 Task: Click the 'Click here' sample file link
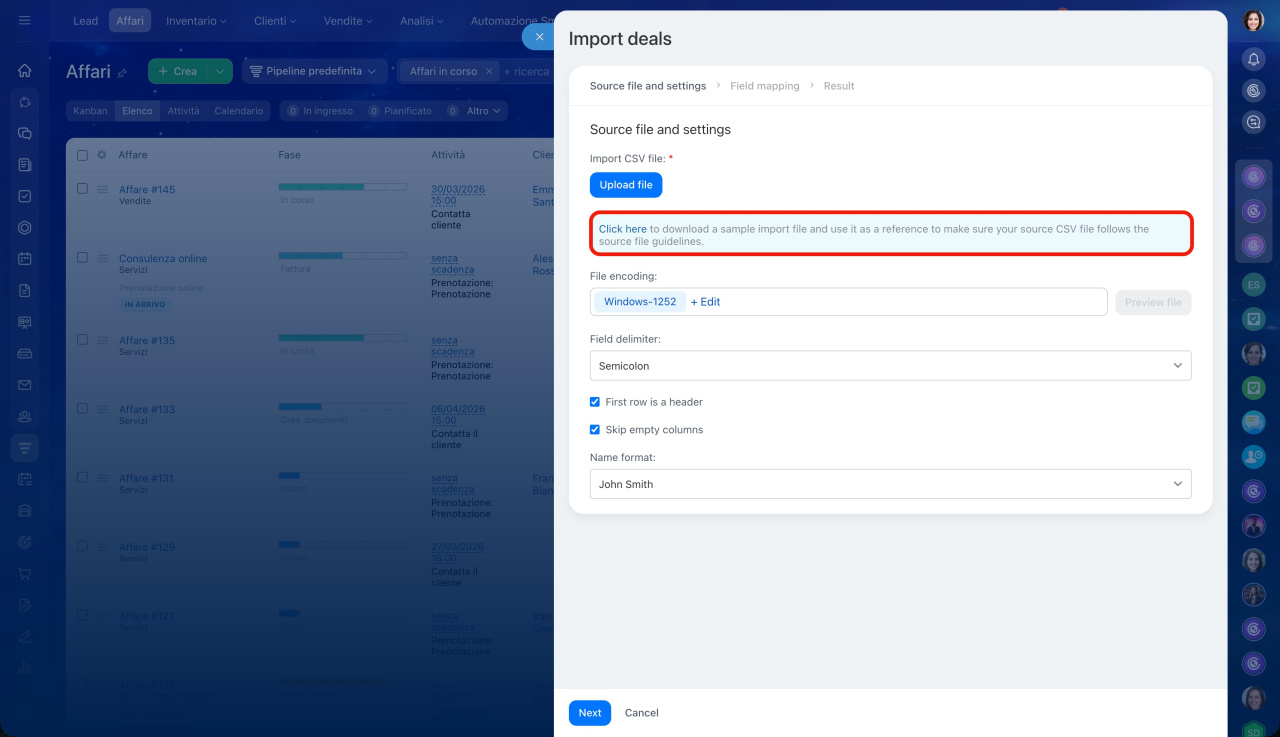(622, 229)
